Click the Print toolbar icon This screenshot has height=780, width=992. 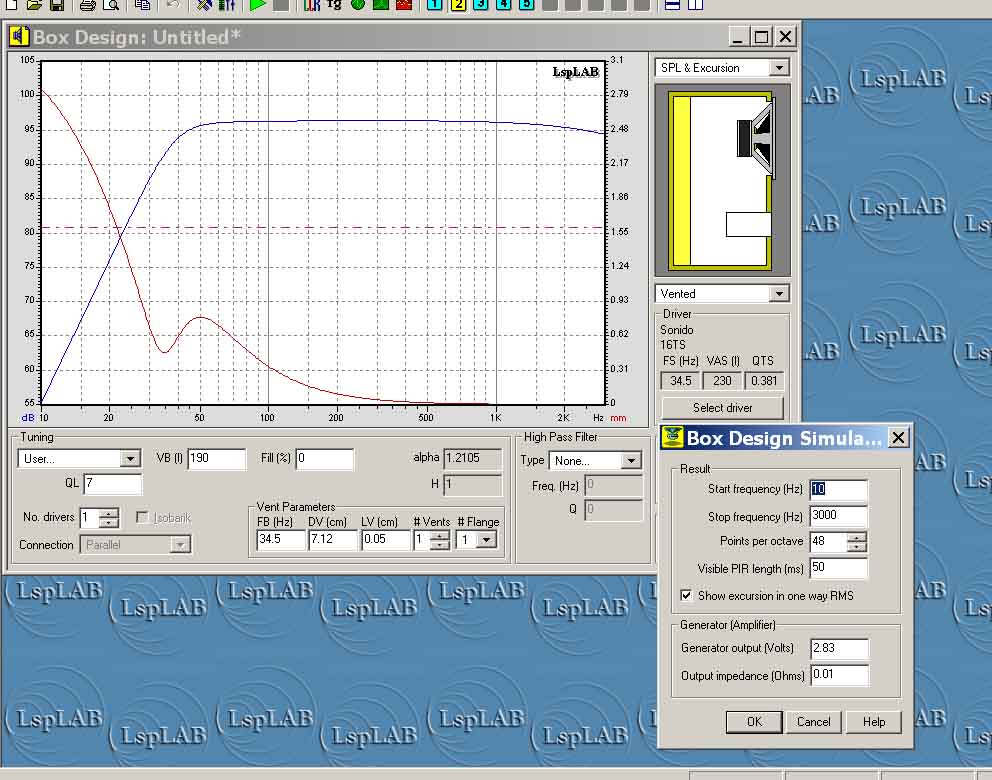click(x=88, y=5)
